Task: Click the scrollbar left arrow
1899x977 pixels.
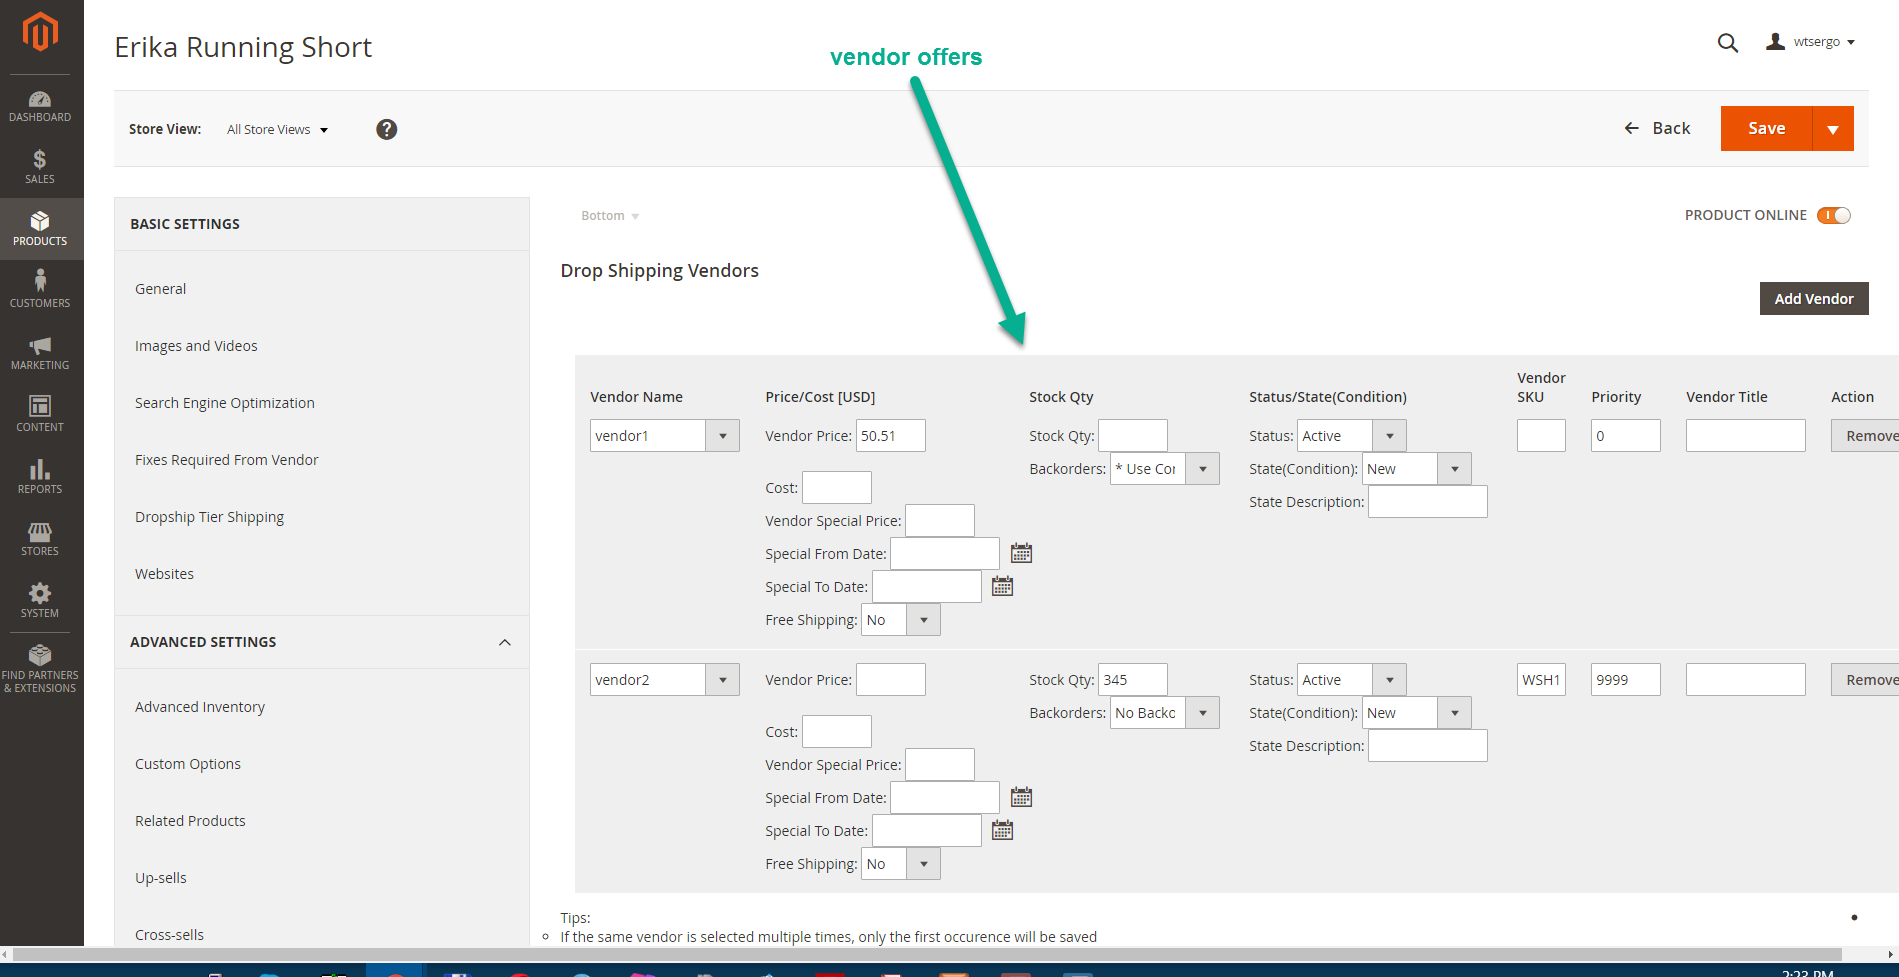Action: point(6,955)
